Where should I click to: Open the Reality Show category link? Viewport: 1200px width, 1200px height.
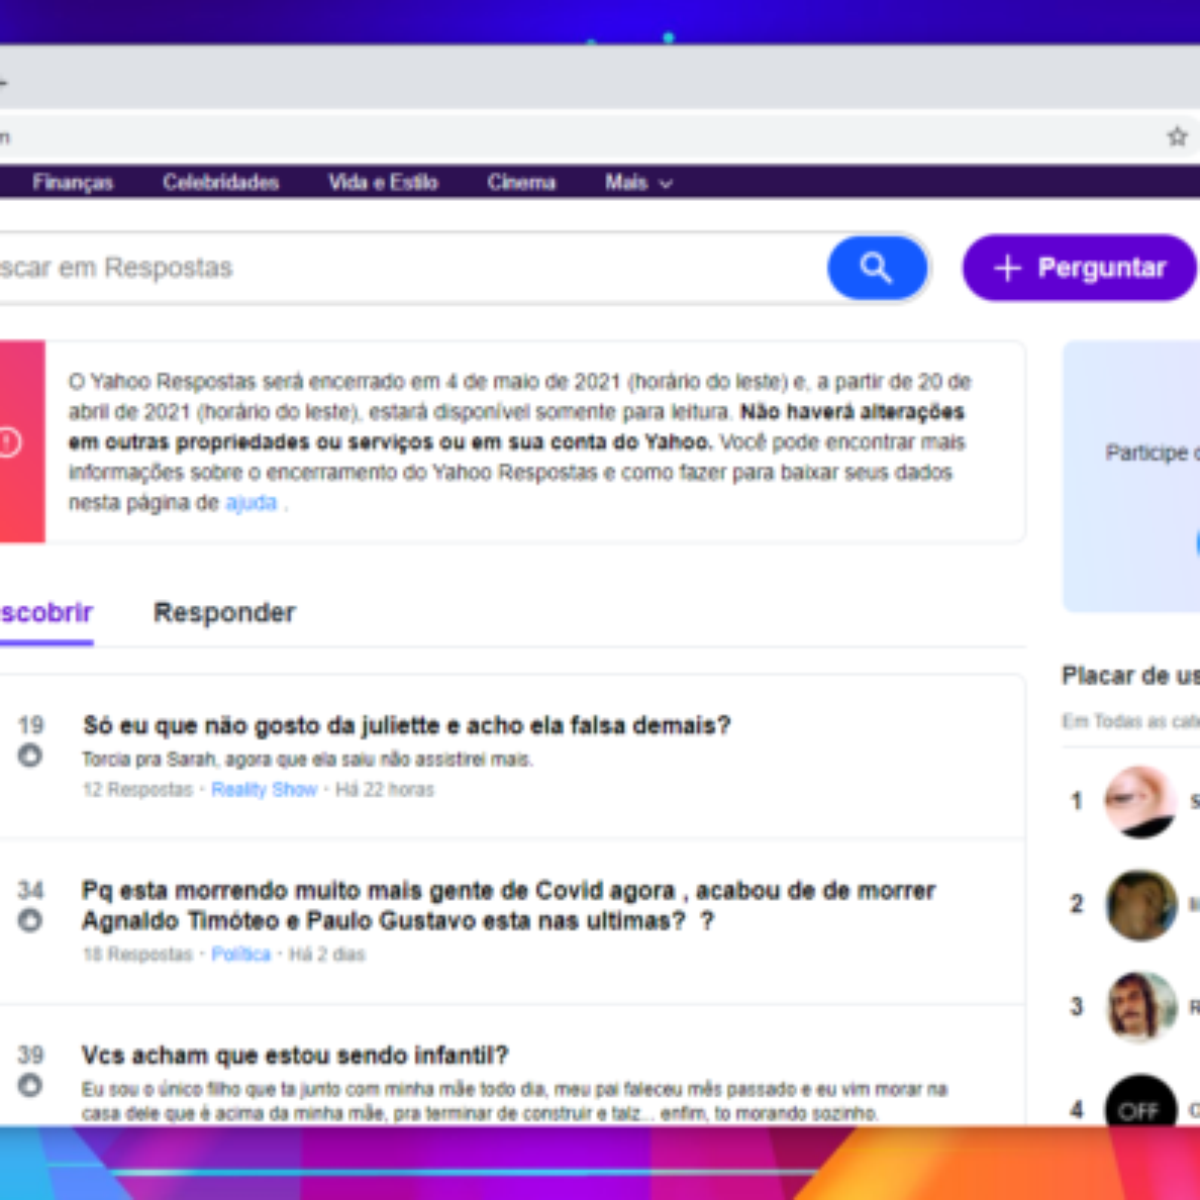(x=264, y=790)
